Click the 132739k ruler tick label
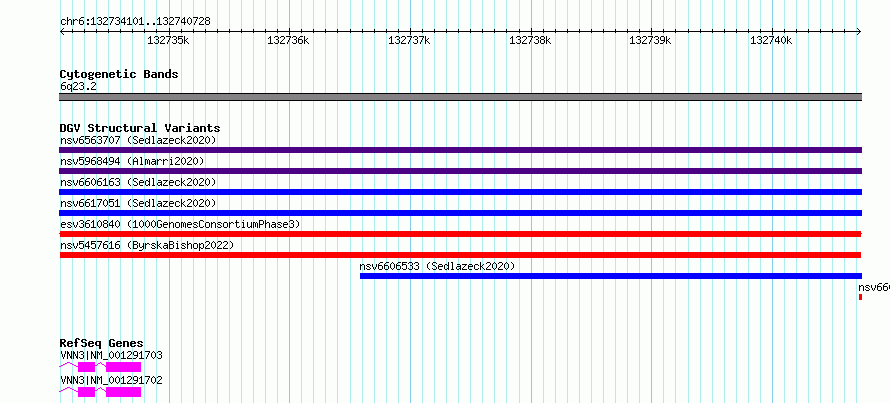The image size is (890, 403). click(x=650, y=40)
